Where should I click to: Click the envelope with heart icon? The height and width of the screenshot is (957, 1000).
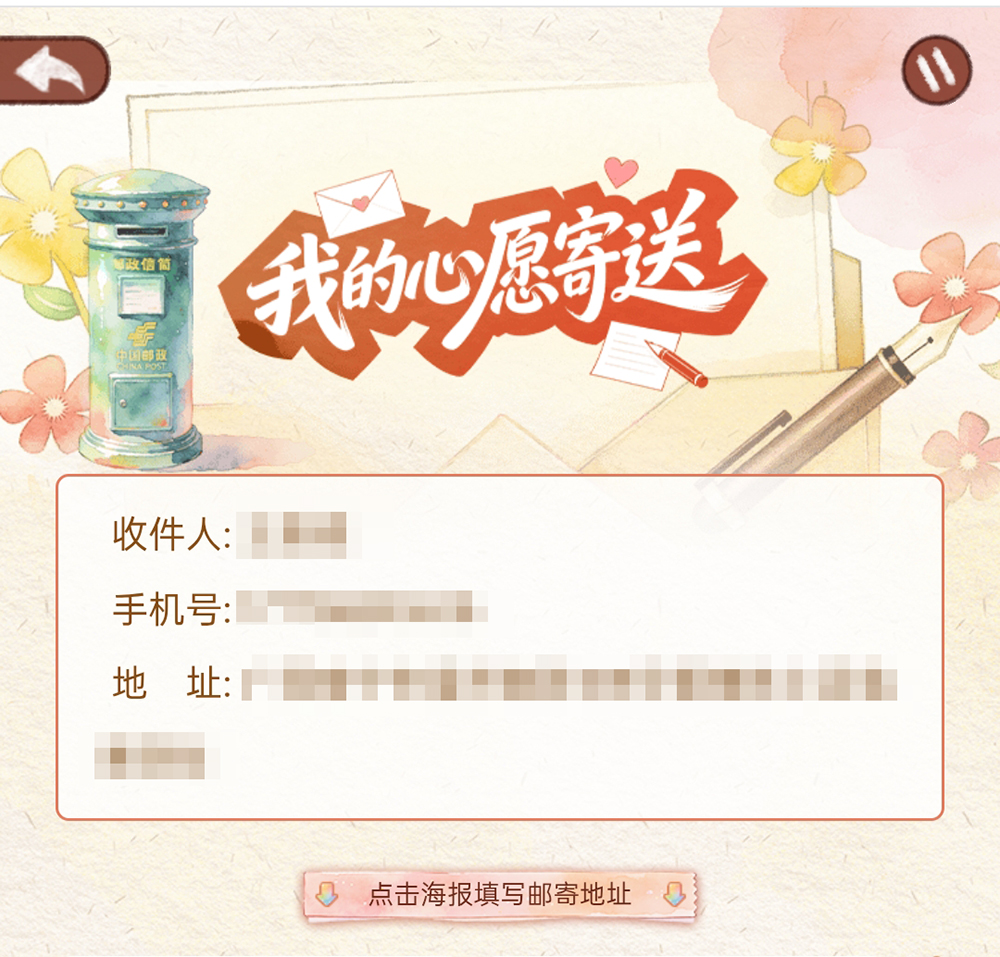(360, 203)
